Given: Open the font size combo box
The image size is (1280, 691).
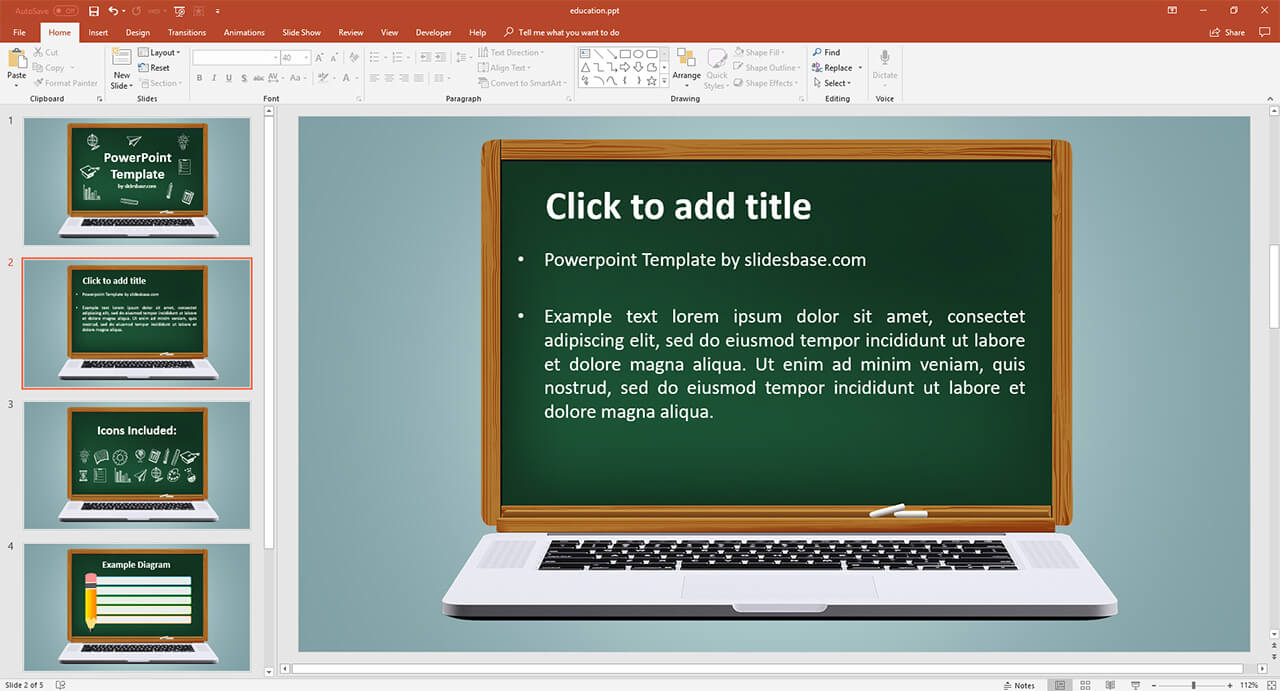Looking at the screenshot, I should [295, 58].
